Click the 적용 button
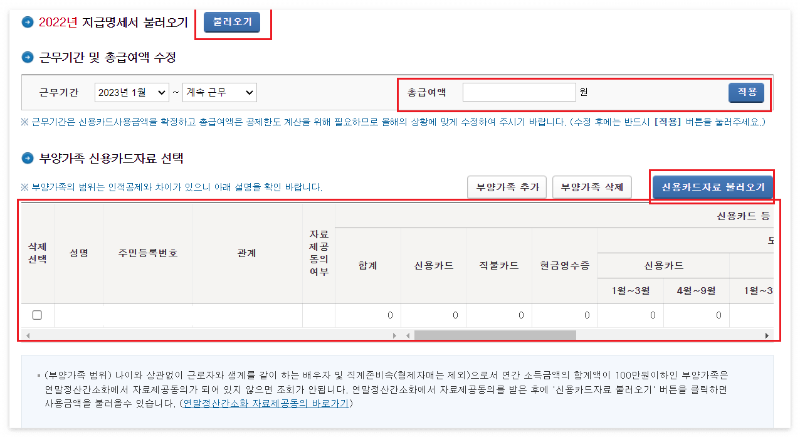Image resolution: width=800 pixels, height=437 pixels. click(x=746, y=92)
